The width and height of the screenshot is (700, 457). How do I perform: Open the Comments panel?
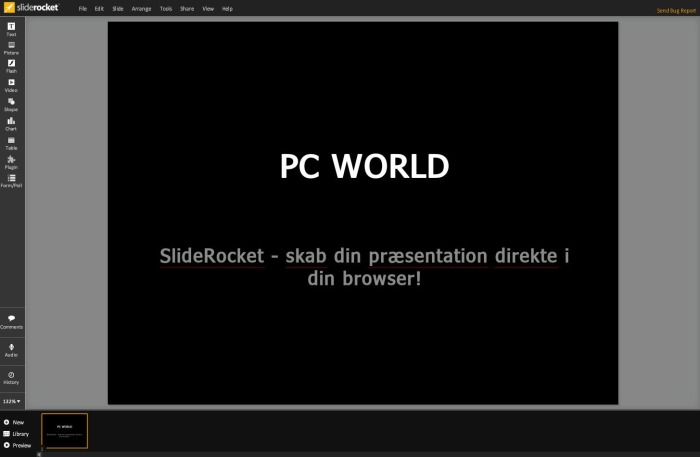click(x=12, y=322)
